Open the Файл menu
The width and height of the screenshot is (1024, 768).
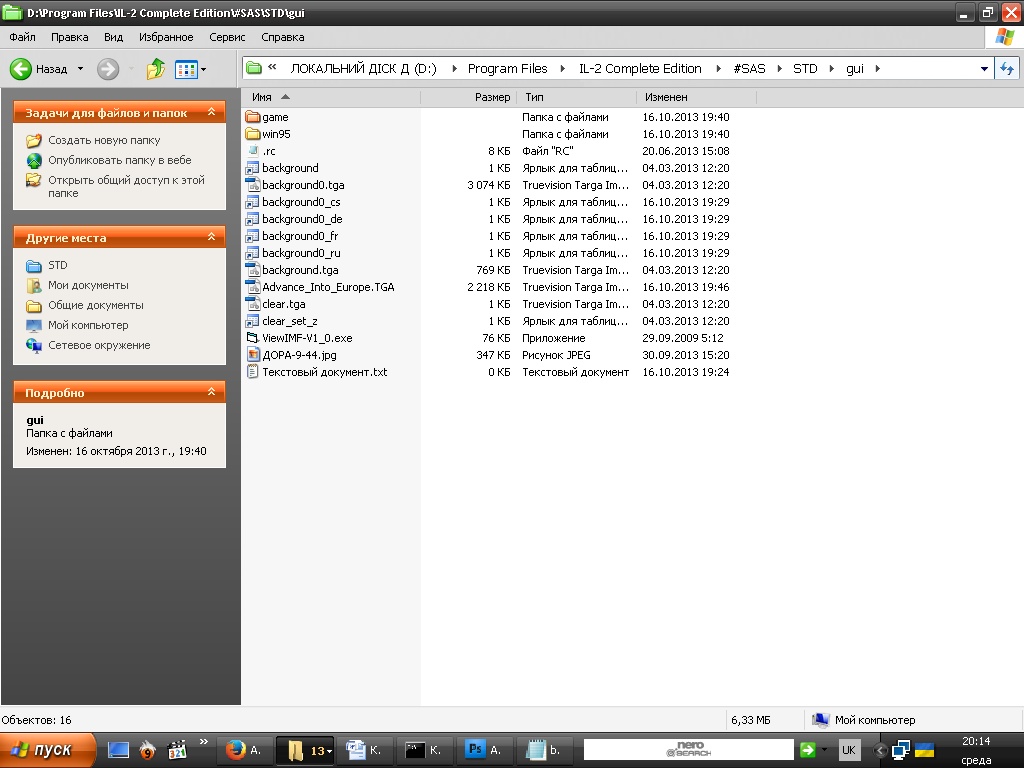click(22, 37)
